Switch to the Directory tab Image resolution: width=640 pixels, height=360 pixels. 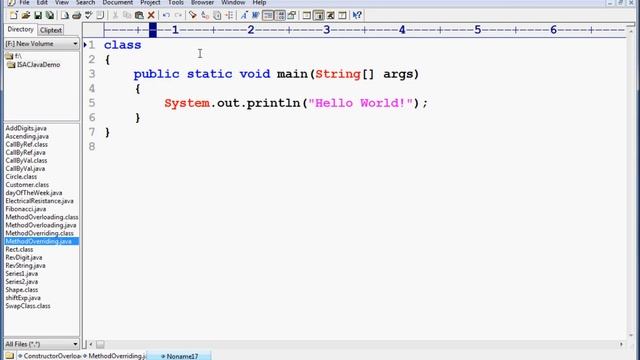(20, 29)
